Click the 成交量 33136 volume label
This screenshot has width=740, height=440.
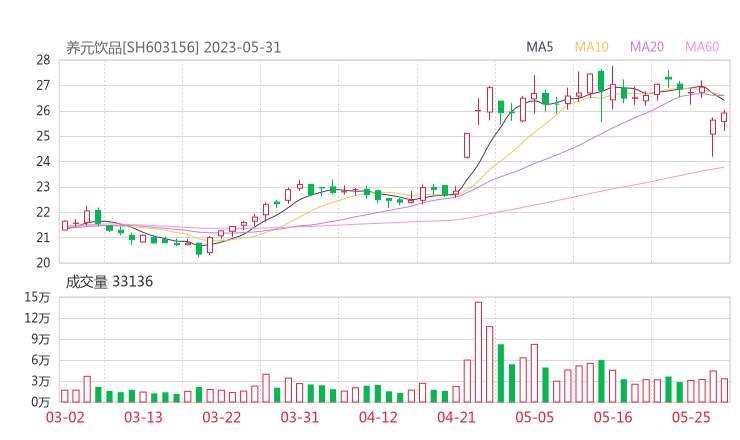pos(109,282)
